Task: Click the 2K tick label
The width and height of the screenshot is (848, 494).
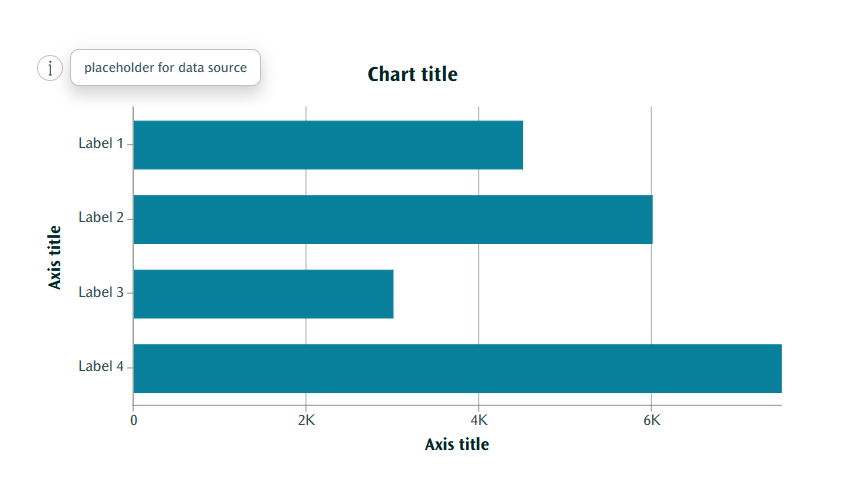Action: [x=306, y=420]
